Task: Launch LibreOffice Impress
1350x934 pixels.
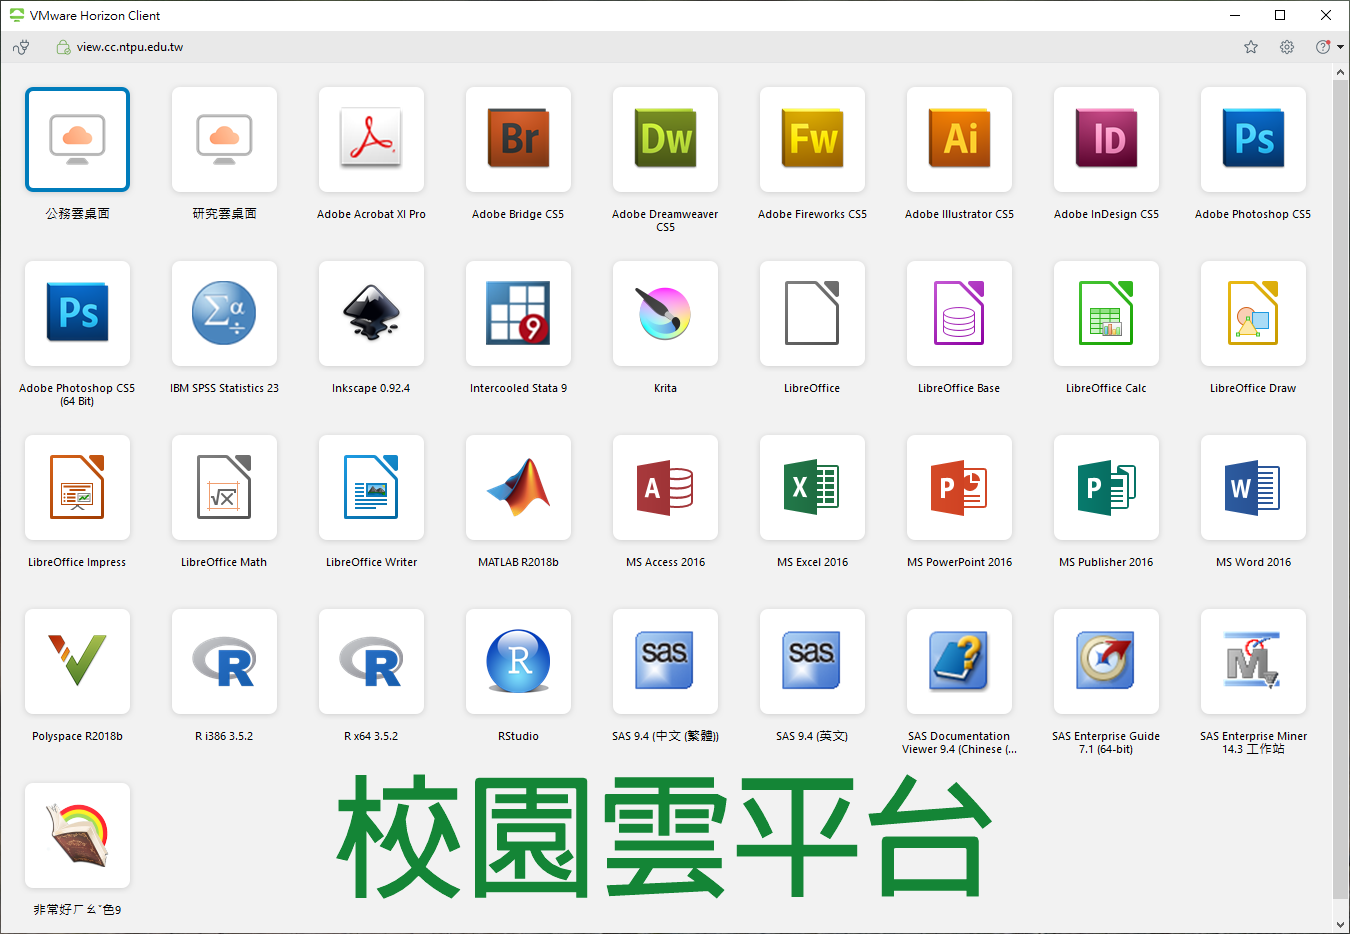Action: tap(77, 487)
